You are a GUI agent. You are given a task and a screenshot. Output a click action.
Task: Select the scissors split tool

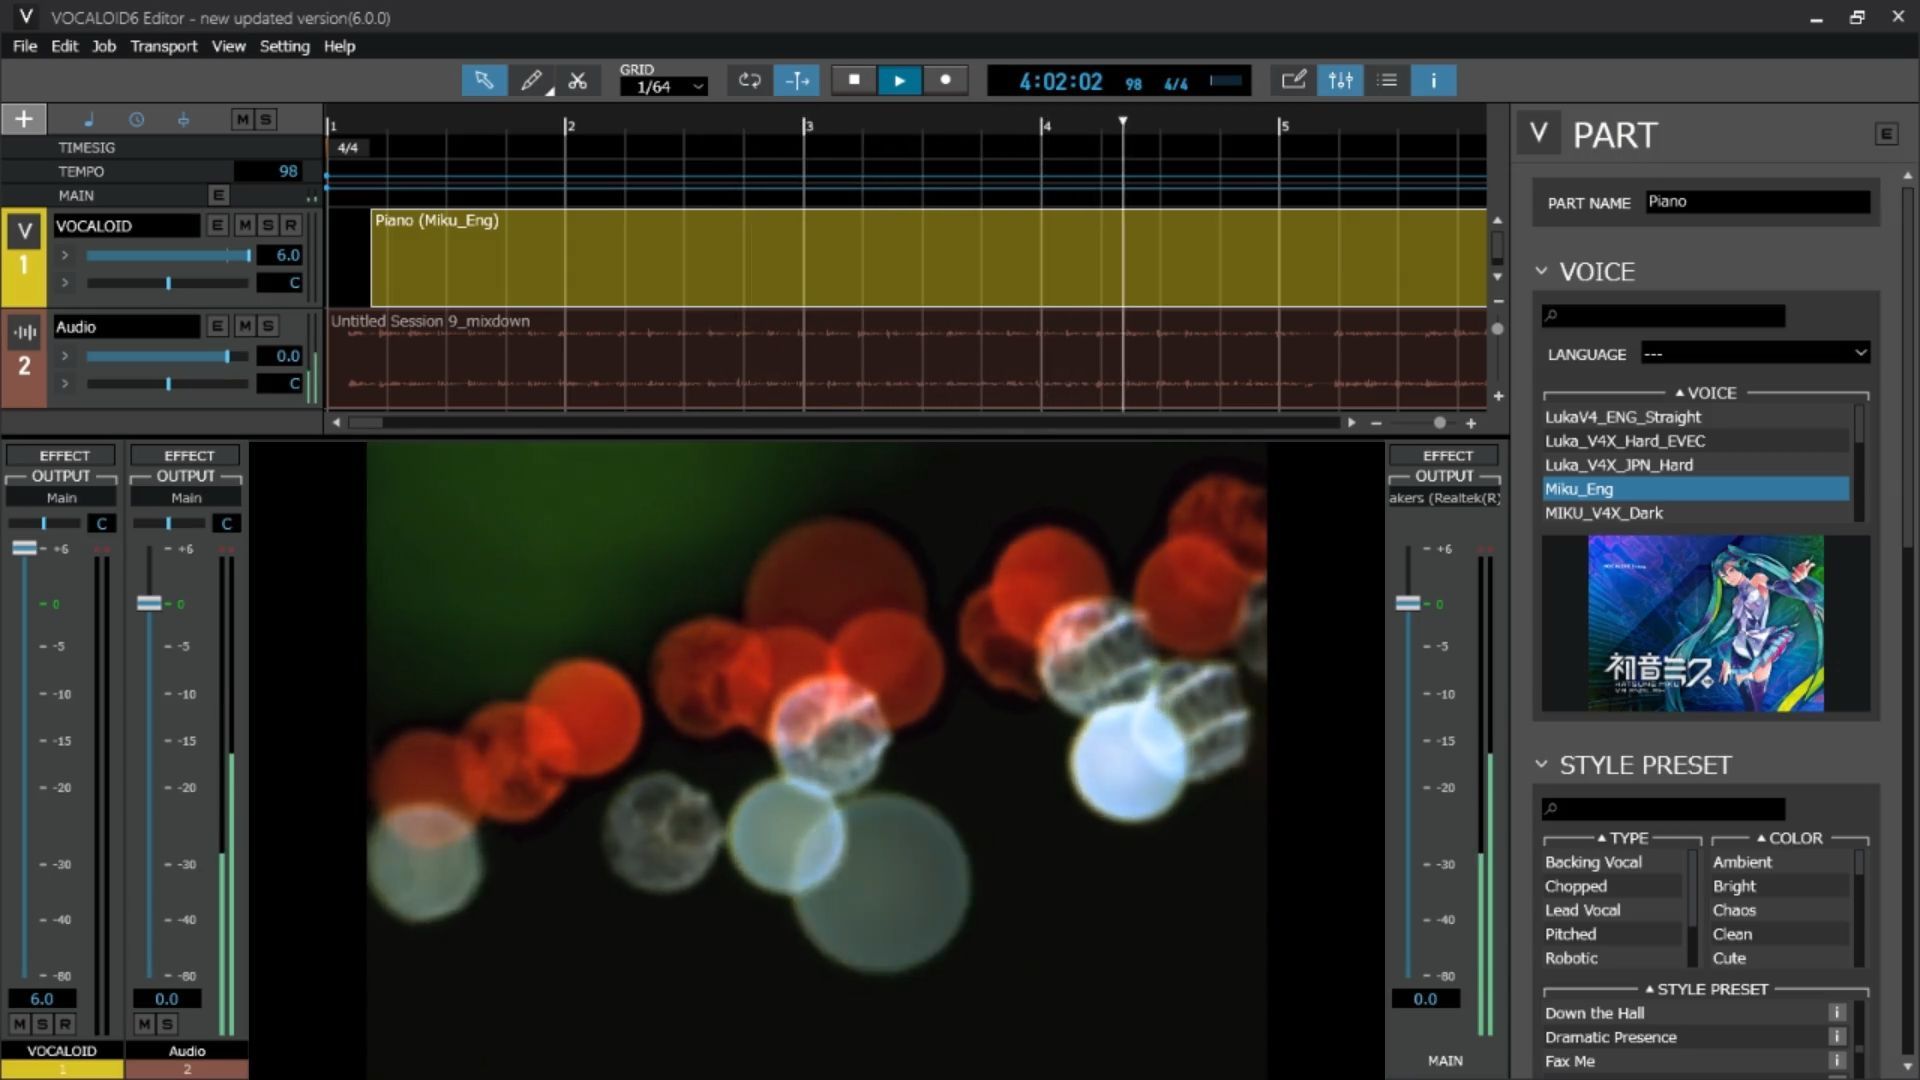pyautogui.click(x=577, y=81)
